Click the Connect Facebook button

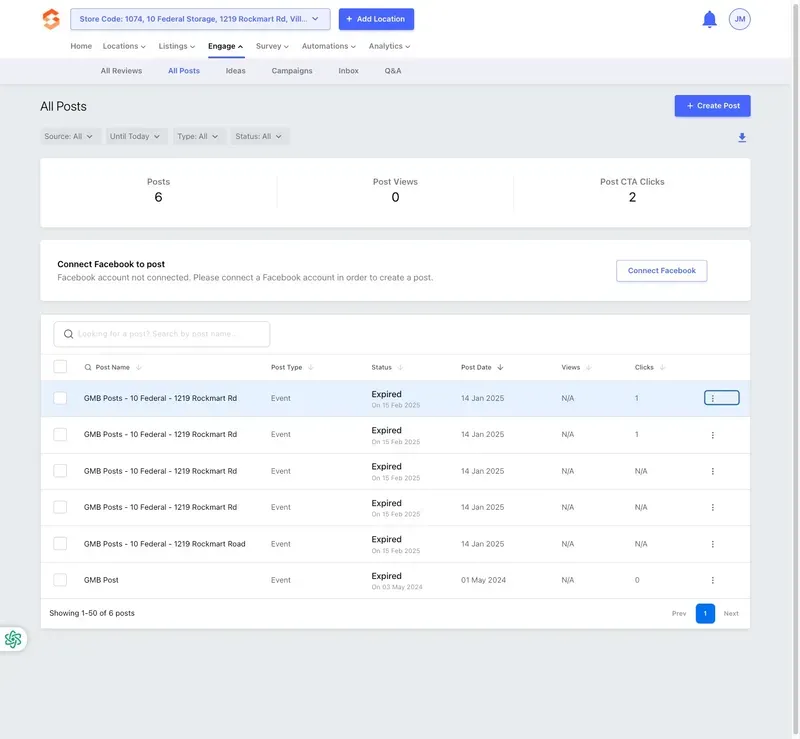(661, 270)
